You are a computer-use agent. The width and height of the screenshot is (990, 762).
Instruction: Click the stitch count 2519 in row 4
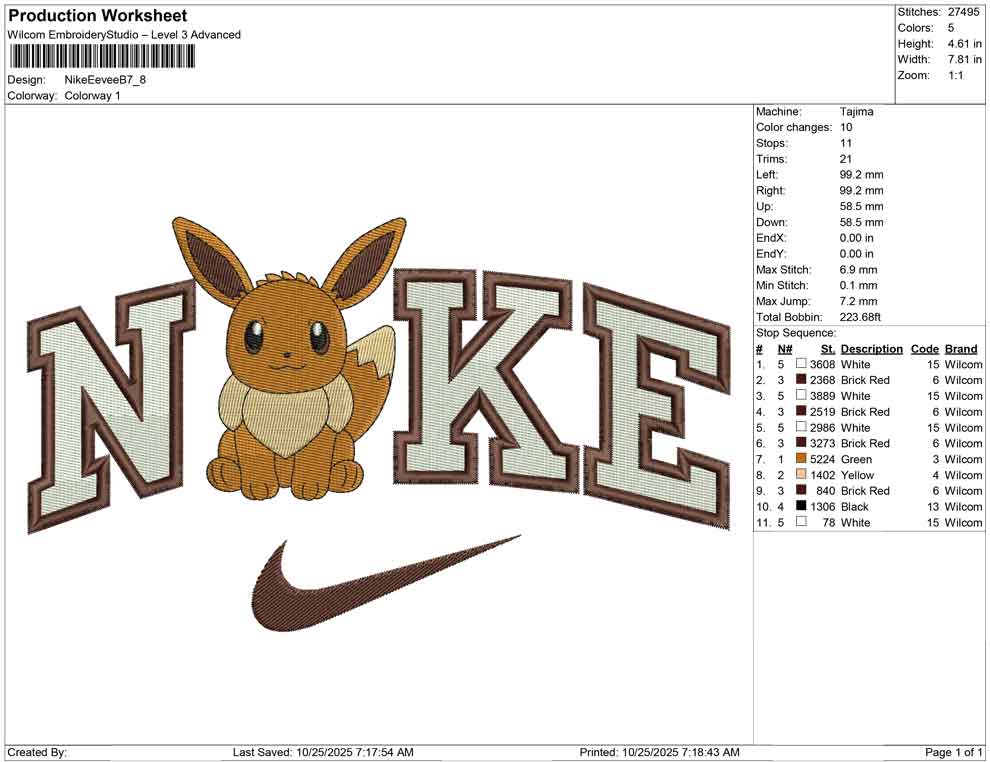(822, 411)
